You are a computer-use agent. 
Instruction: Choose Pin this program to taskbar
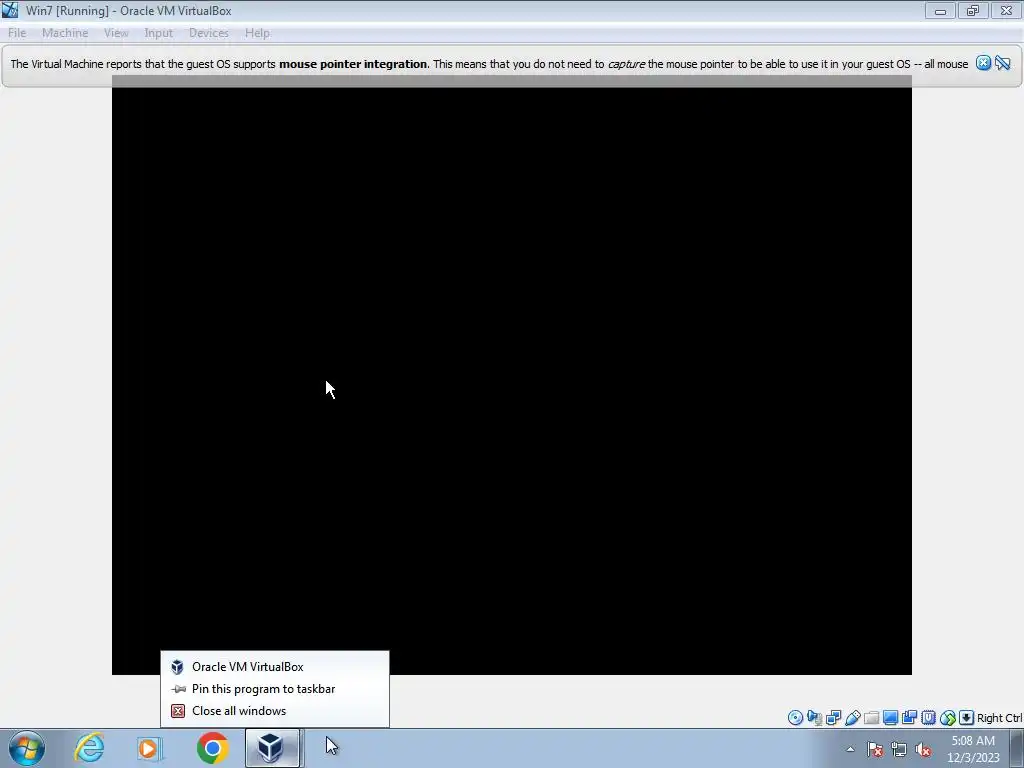[x=275, y=689]
